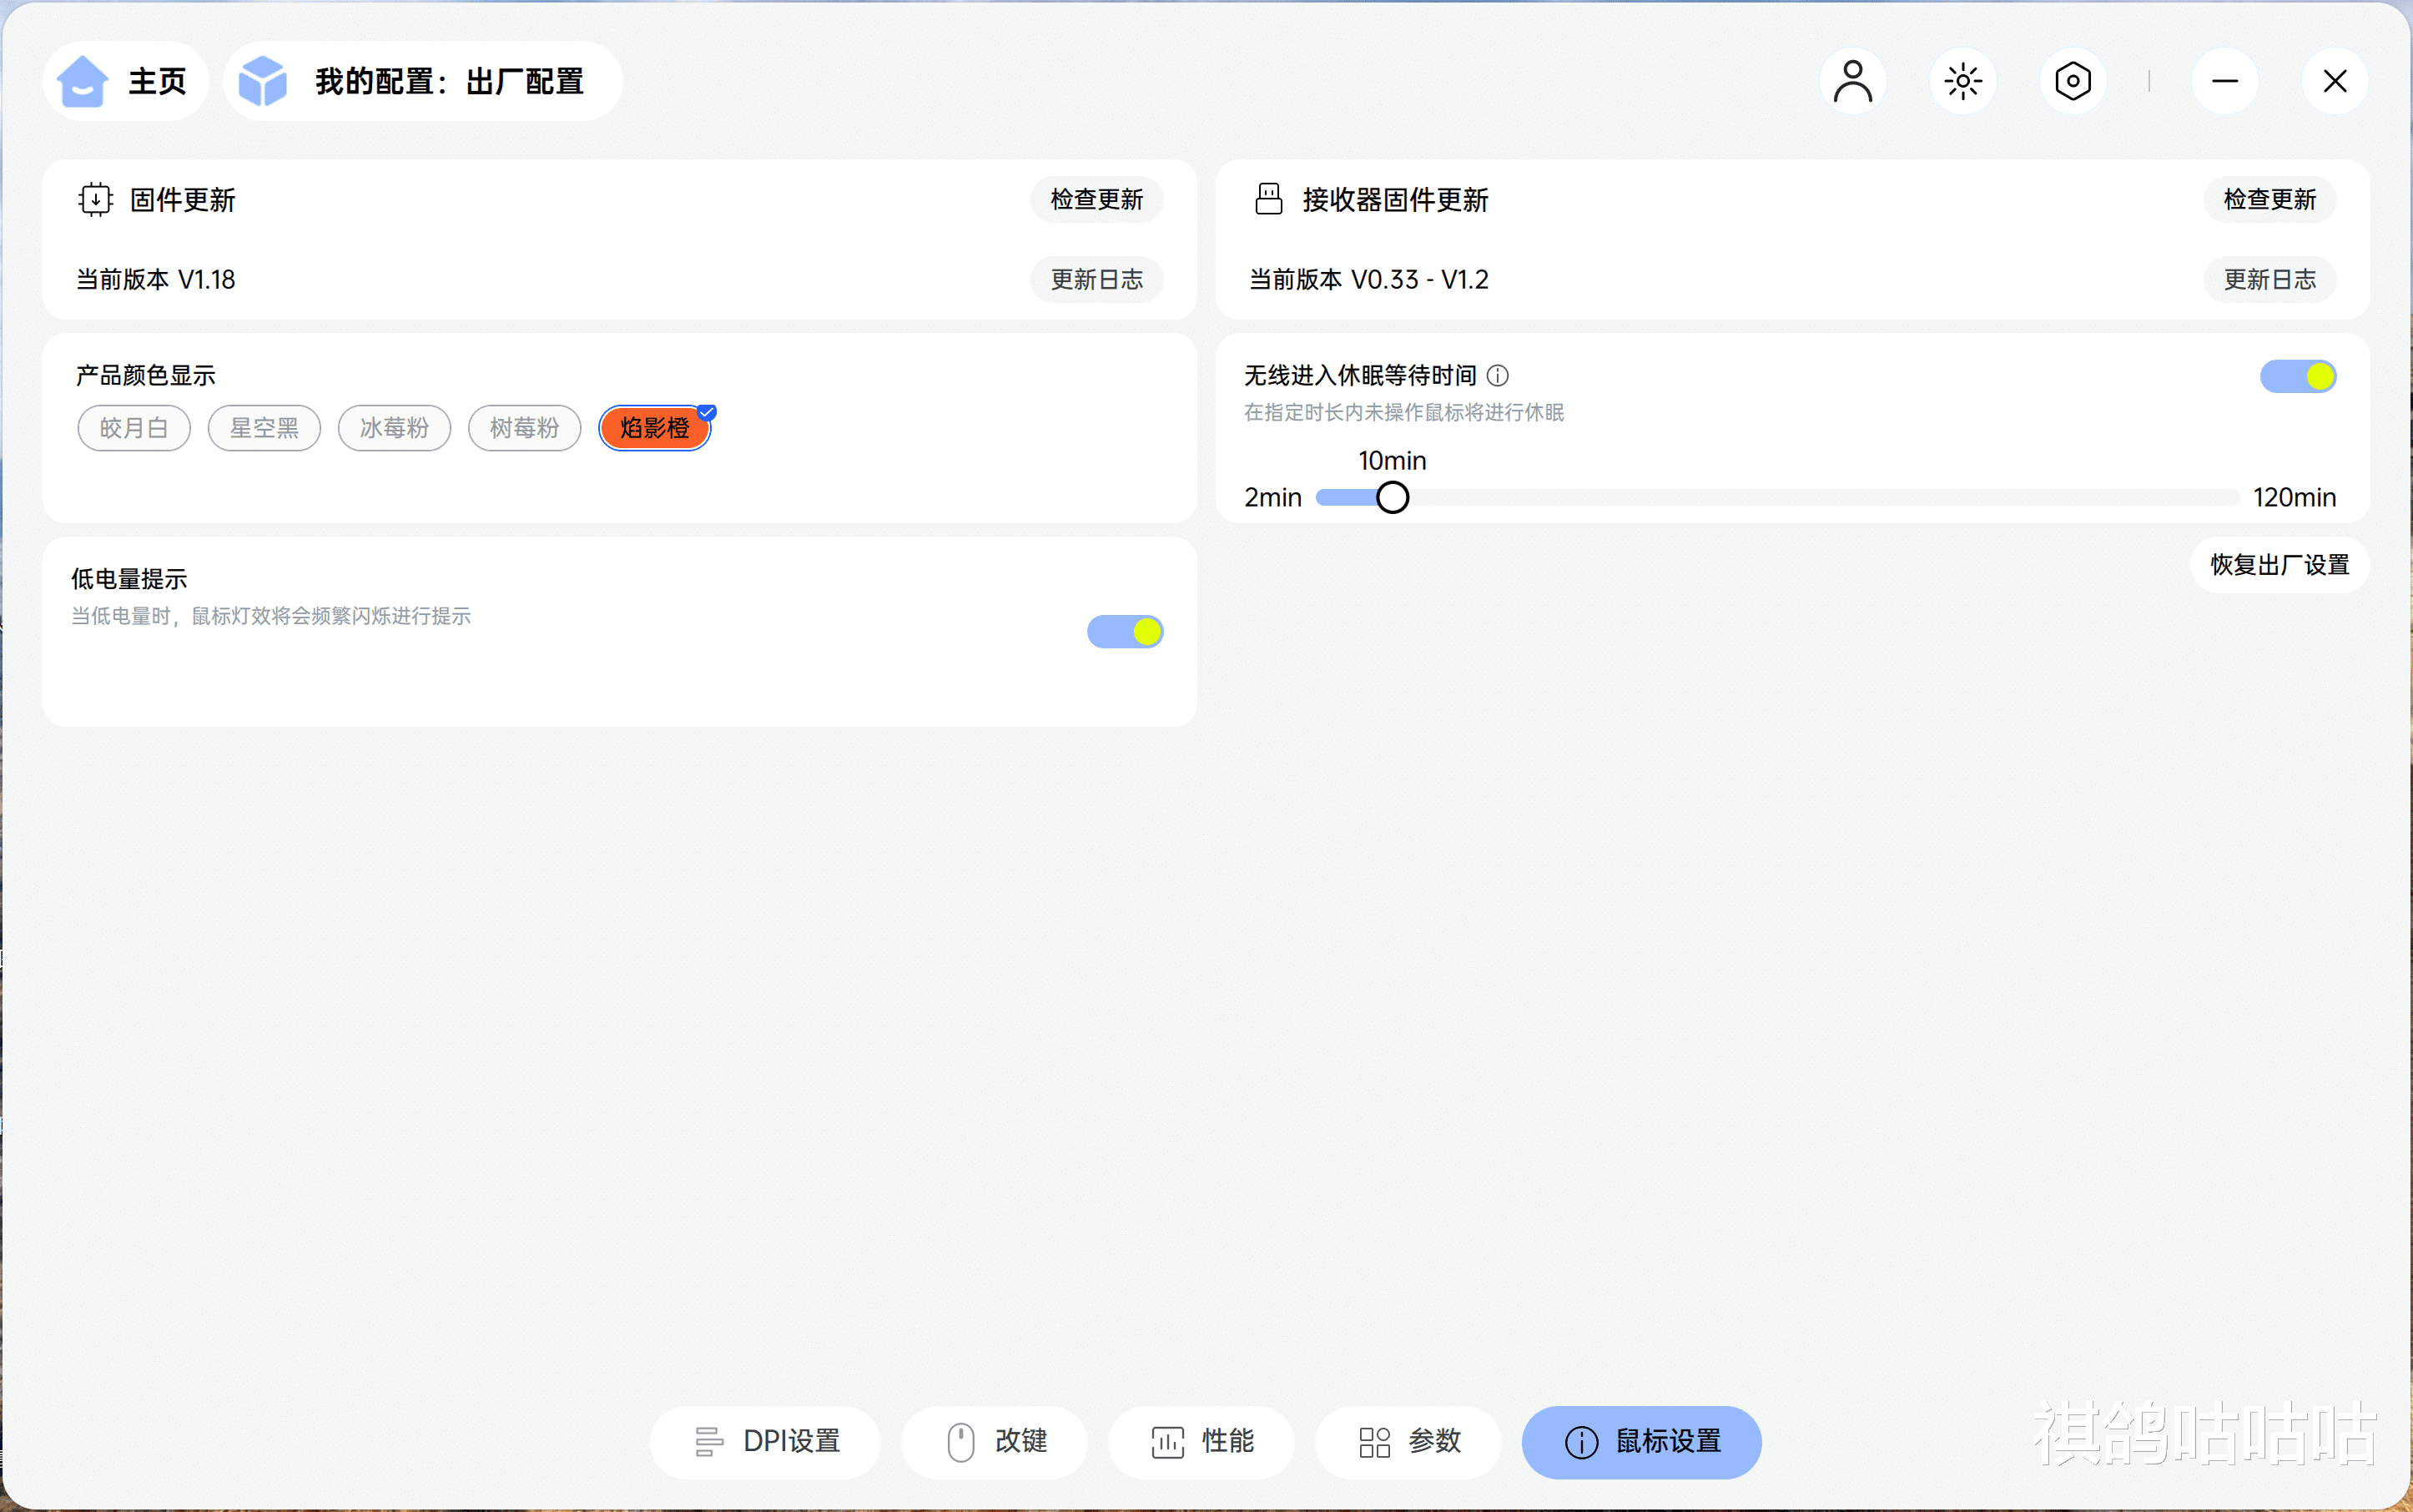Disable the wireless sleep timer toggle
The image size is (2413, 1512).
click(2297, 377)
